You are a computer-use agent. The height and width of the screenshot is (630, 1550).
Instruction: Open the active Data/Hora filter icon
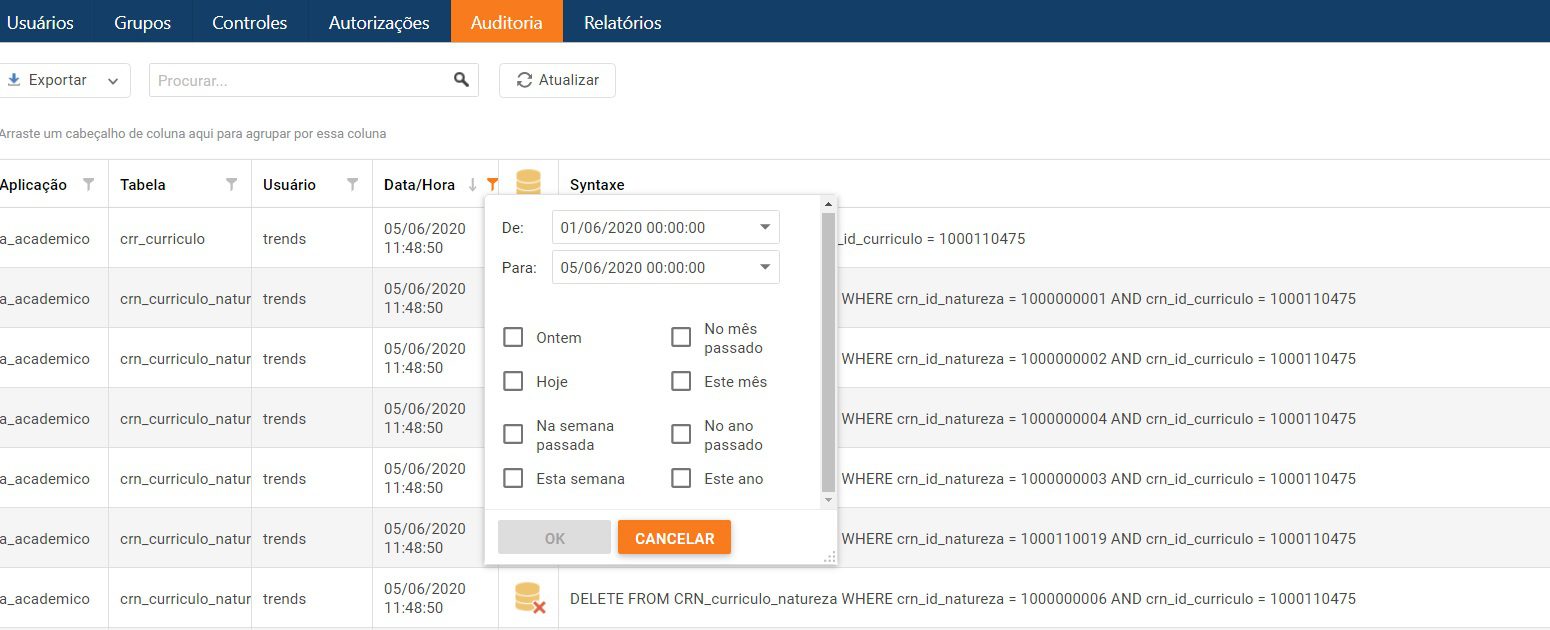(491, 184)
